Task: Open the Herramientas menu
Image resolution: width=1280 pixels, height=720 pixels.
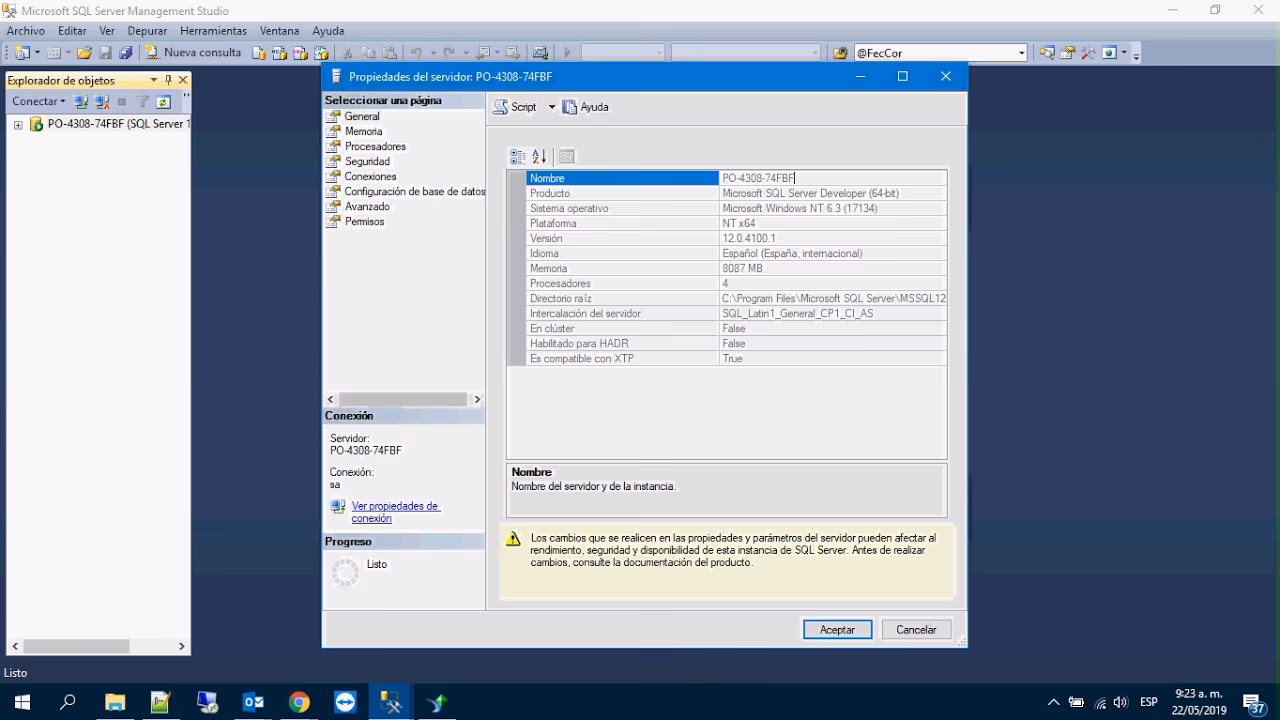Action: 213,31
